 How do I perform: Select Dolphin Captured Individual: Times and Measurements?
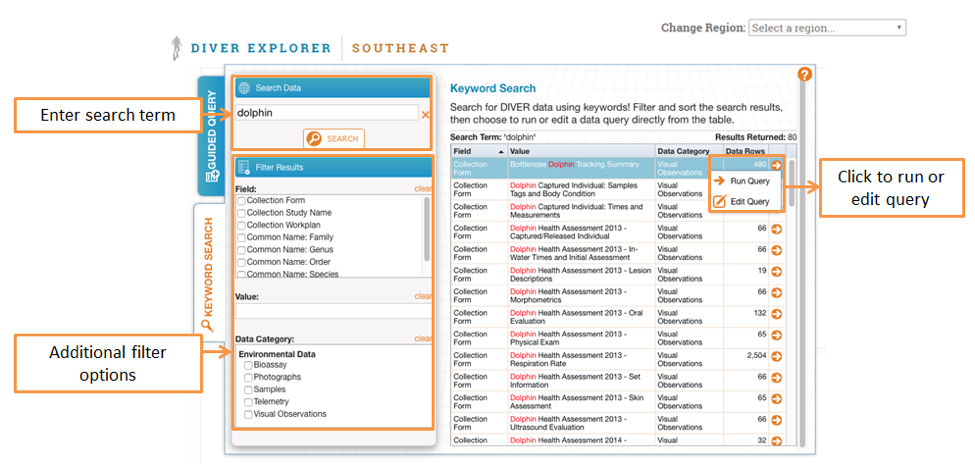click(576, 211)
